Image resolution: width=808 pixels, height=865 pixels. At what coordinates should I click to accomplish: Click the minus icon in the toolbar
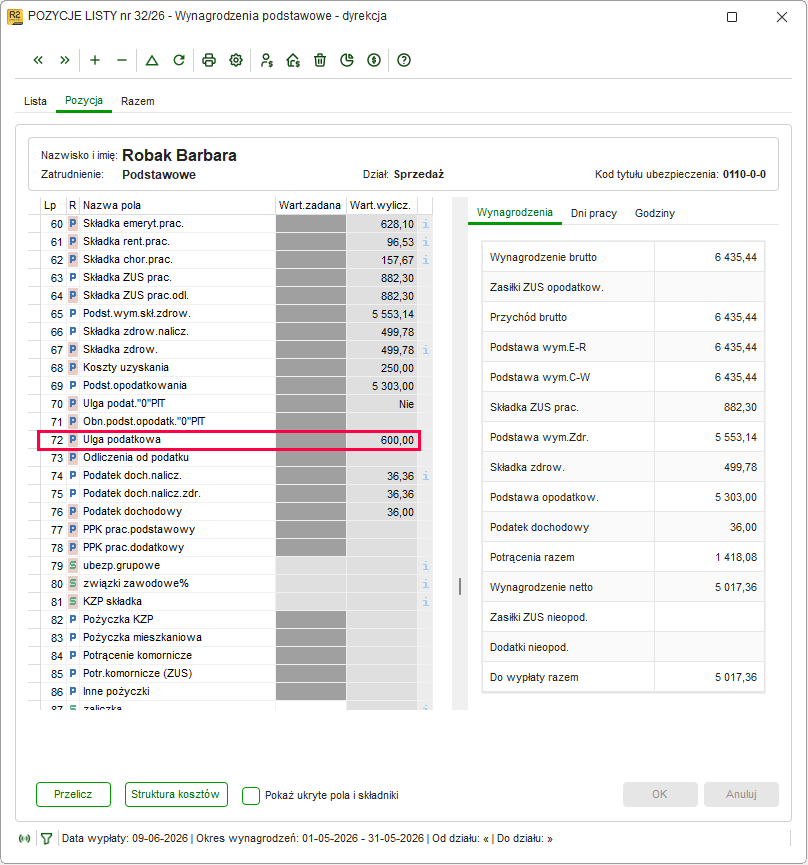[122, 60]
